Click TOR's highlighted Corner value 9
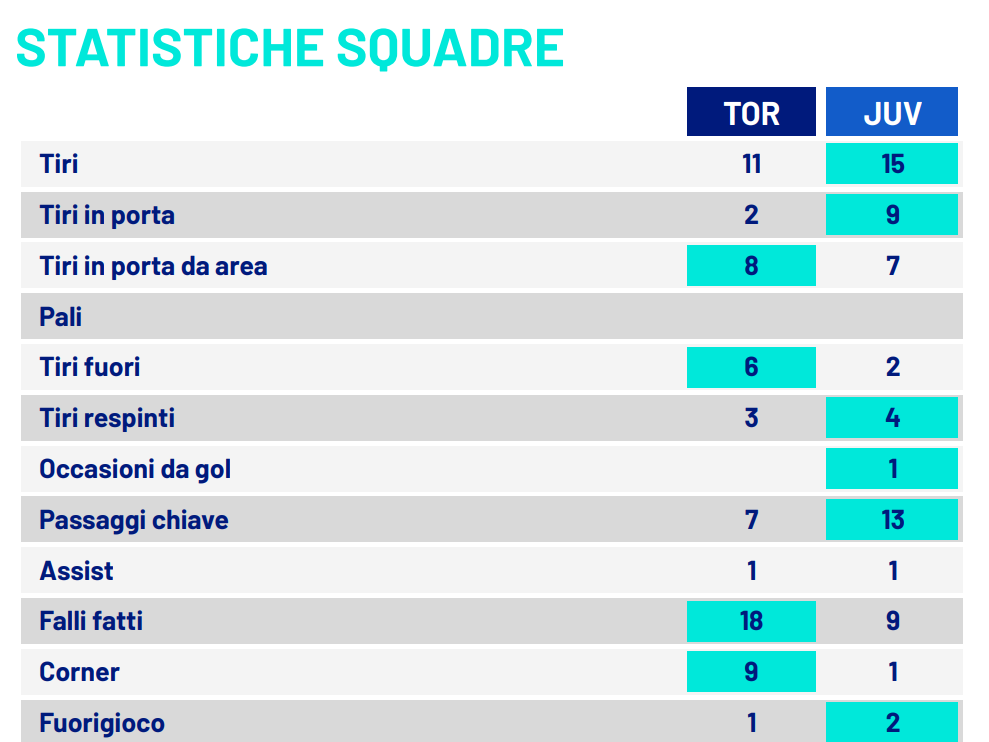Viewport: 989px width, 742px height. point(751,672)
